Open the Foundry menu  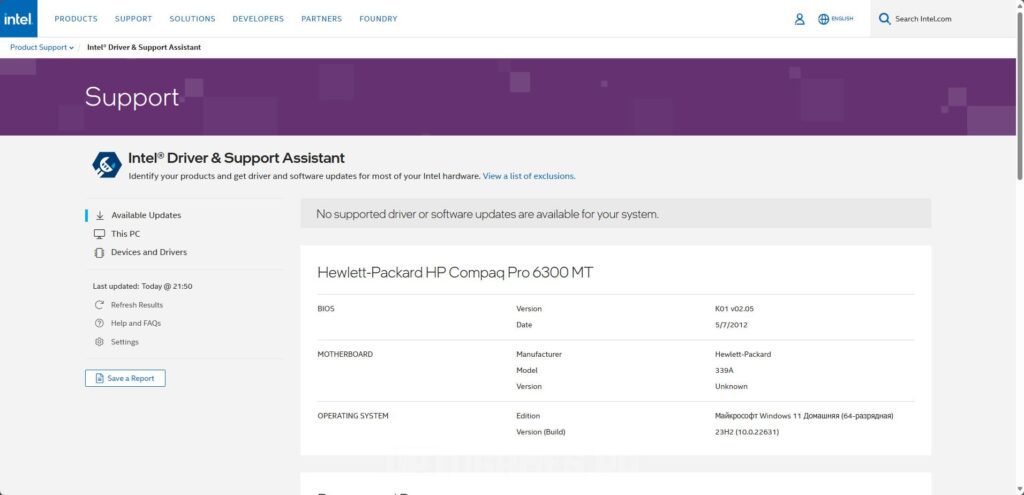click(378, 19)
